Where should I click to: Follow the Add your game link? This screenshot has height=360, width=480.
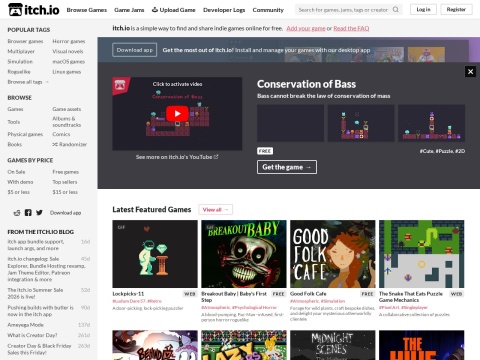tap(306, 28)
